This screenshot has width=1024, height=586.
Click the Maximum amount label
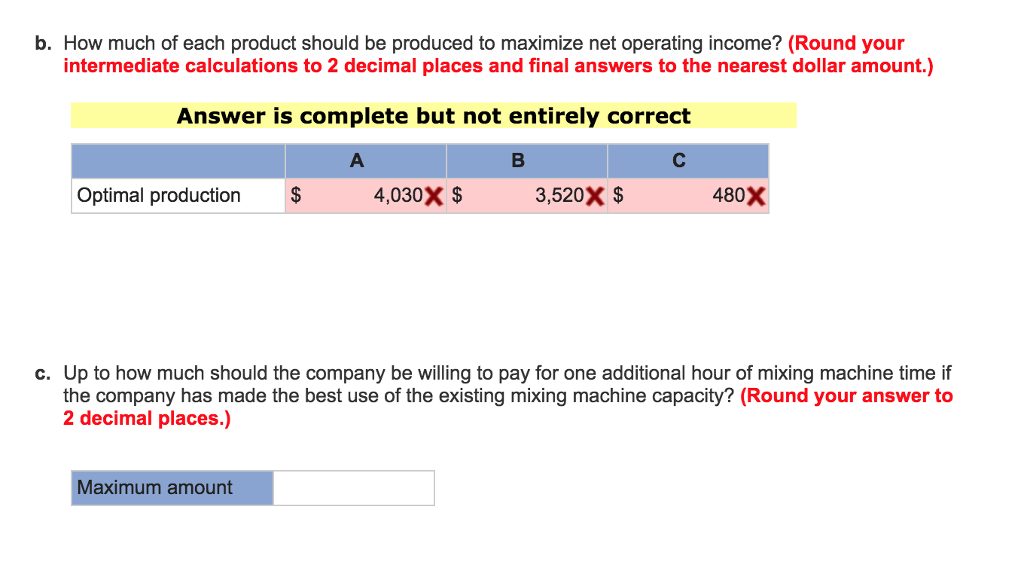tap(155, 488)
